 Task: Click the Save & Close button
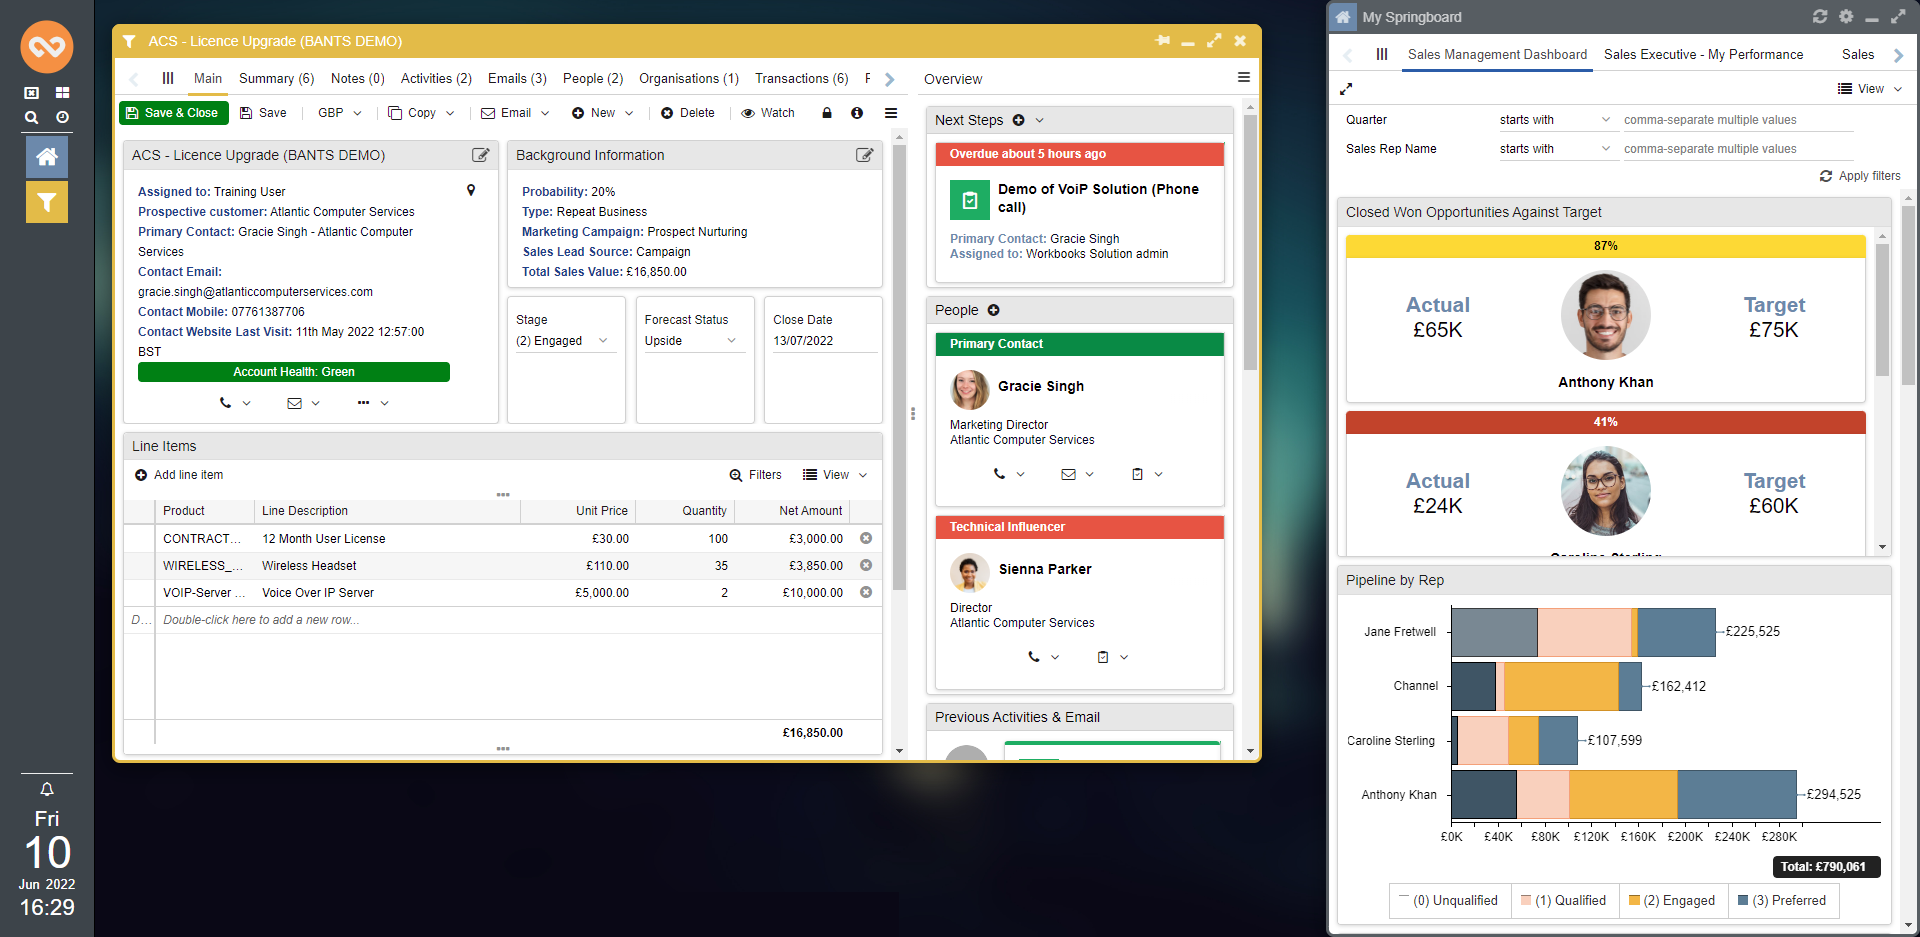pos(173,113)
